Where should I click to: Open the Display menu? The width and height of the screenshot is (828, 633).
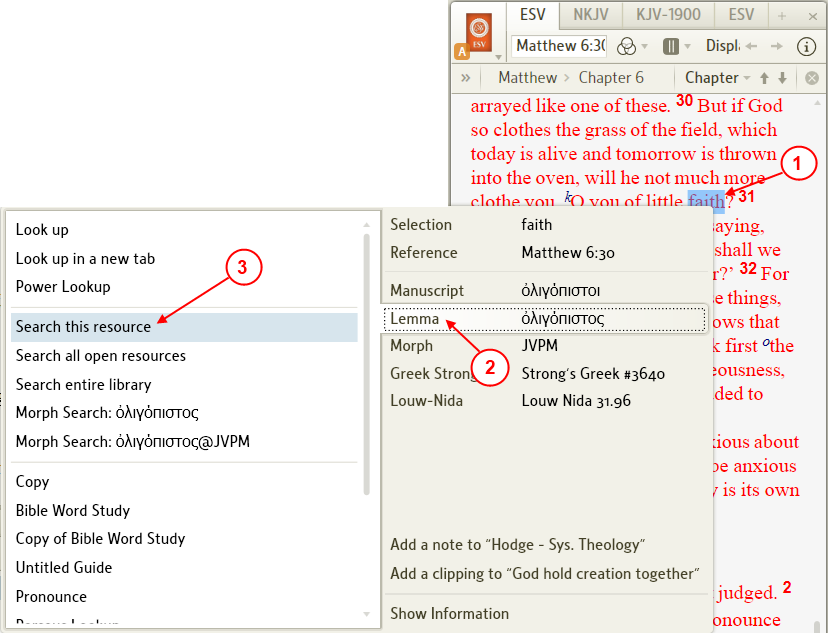pyautogui.click(x=722, y=46)
